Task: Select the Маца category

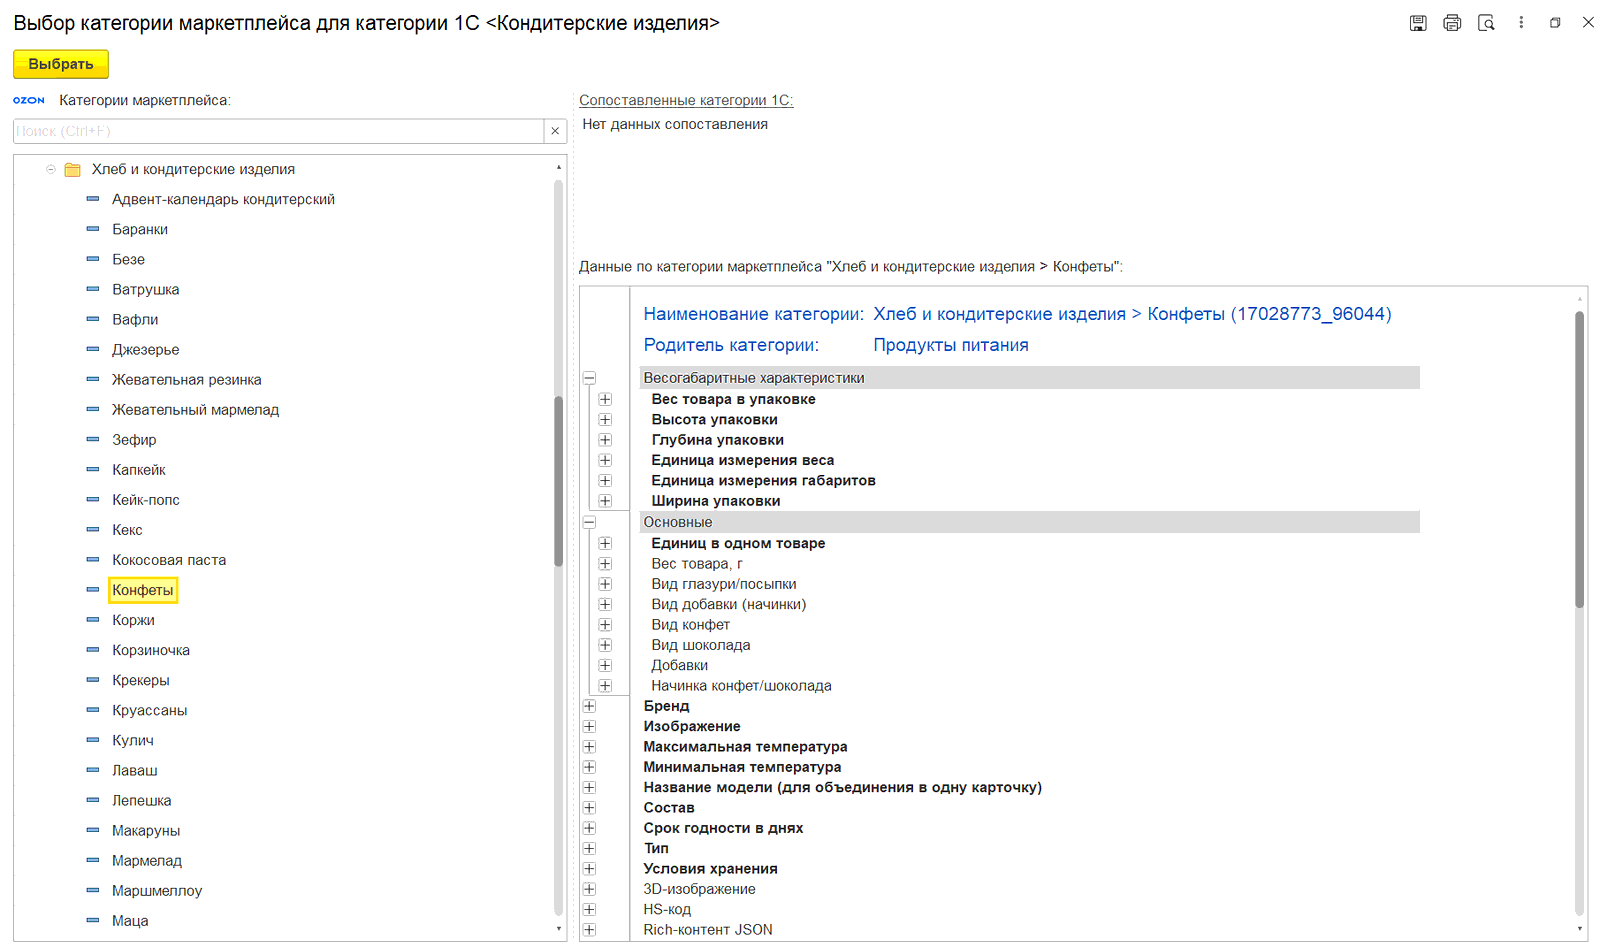Action: (x=130, y=920)
